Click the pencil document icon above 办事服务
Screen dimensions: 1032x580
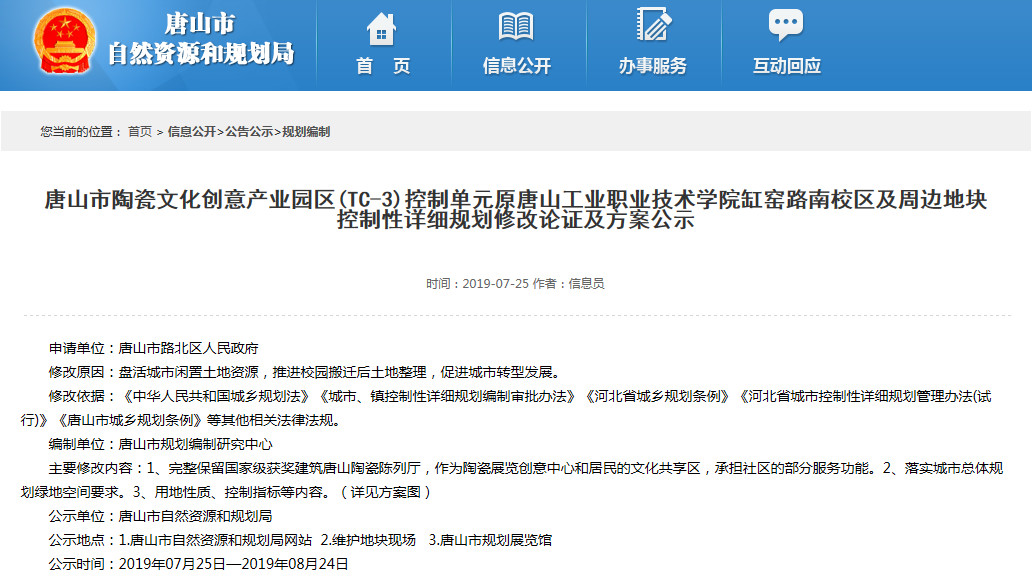point(652,26)
